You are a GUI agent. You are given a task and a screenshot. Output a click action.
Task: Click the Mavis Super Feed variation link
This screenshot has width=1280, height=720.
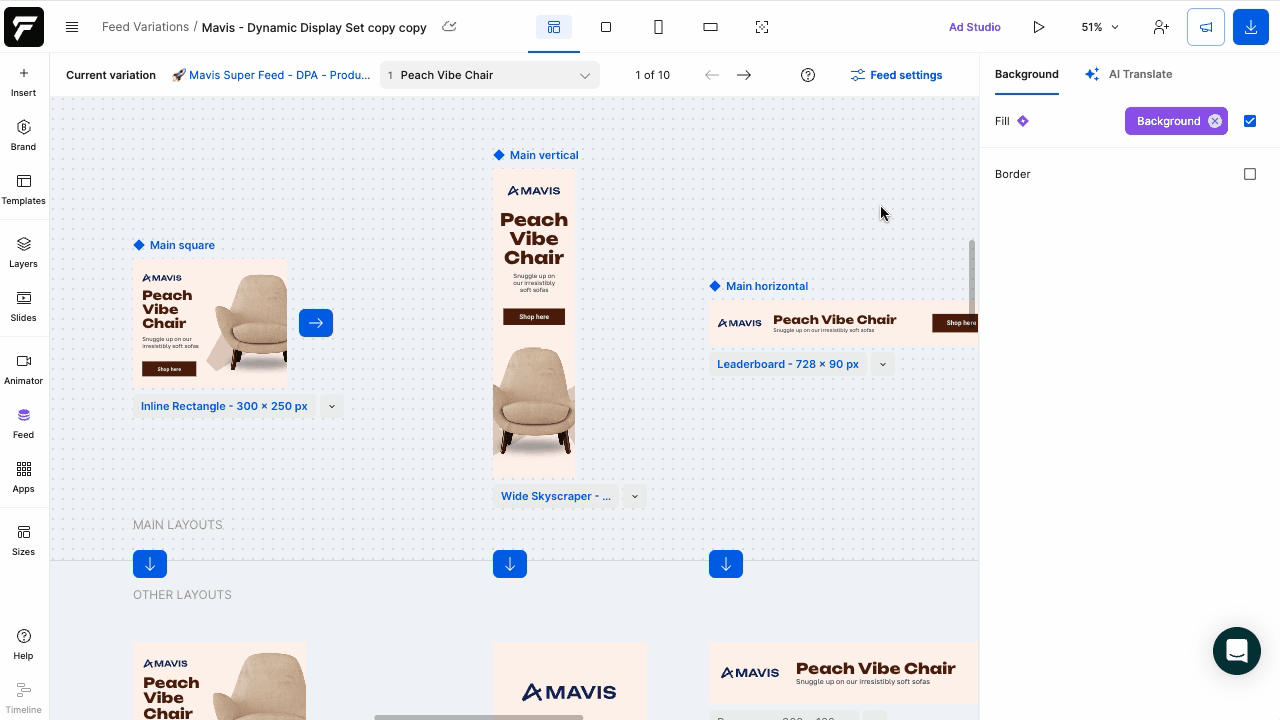click(x=271, y=75)
